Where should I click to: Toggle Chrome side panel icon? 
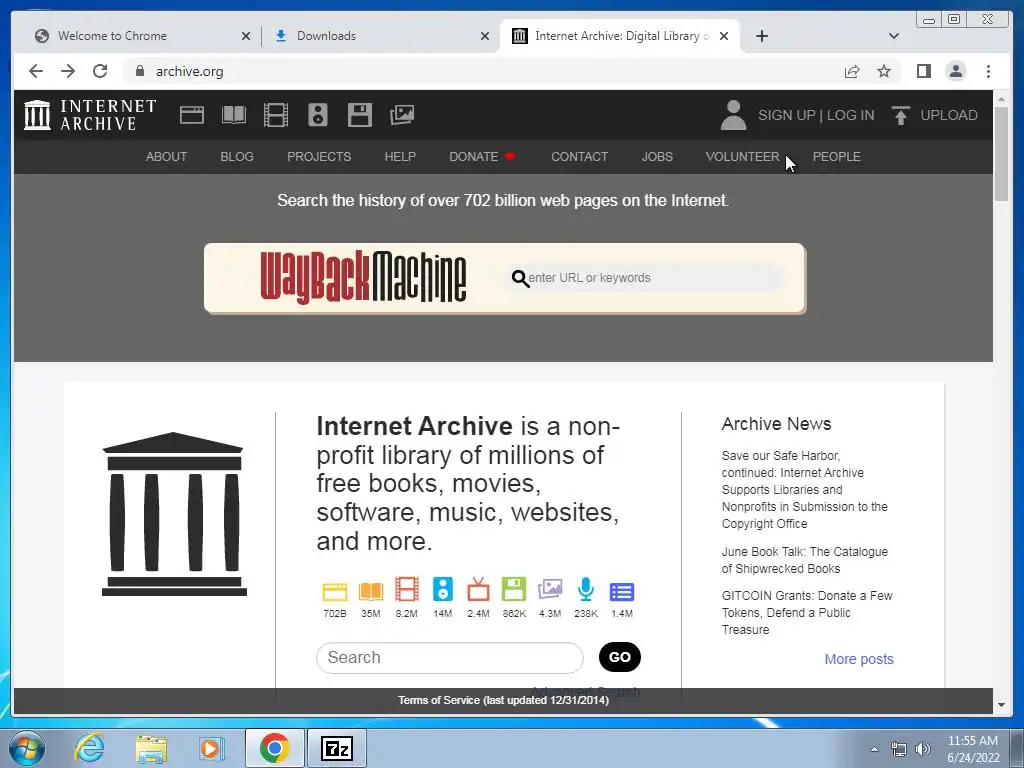923,71
